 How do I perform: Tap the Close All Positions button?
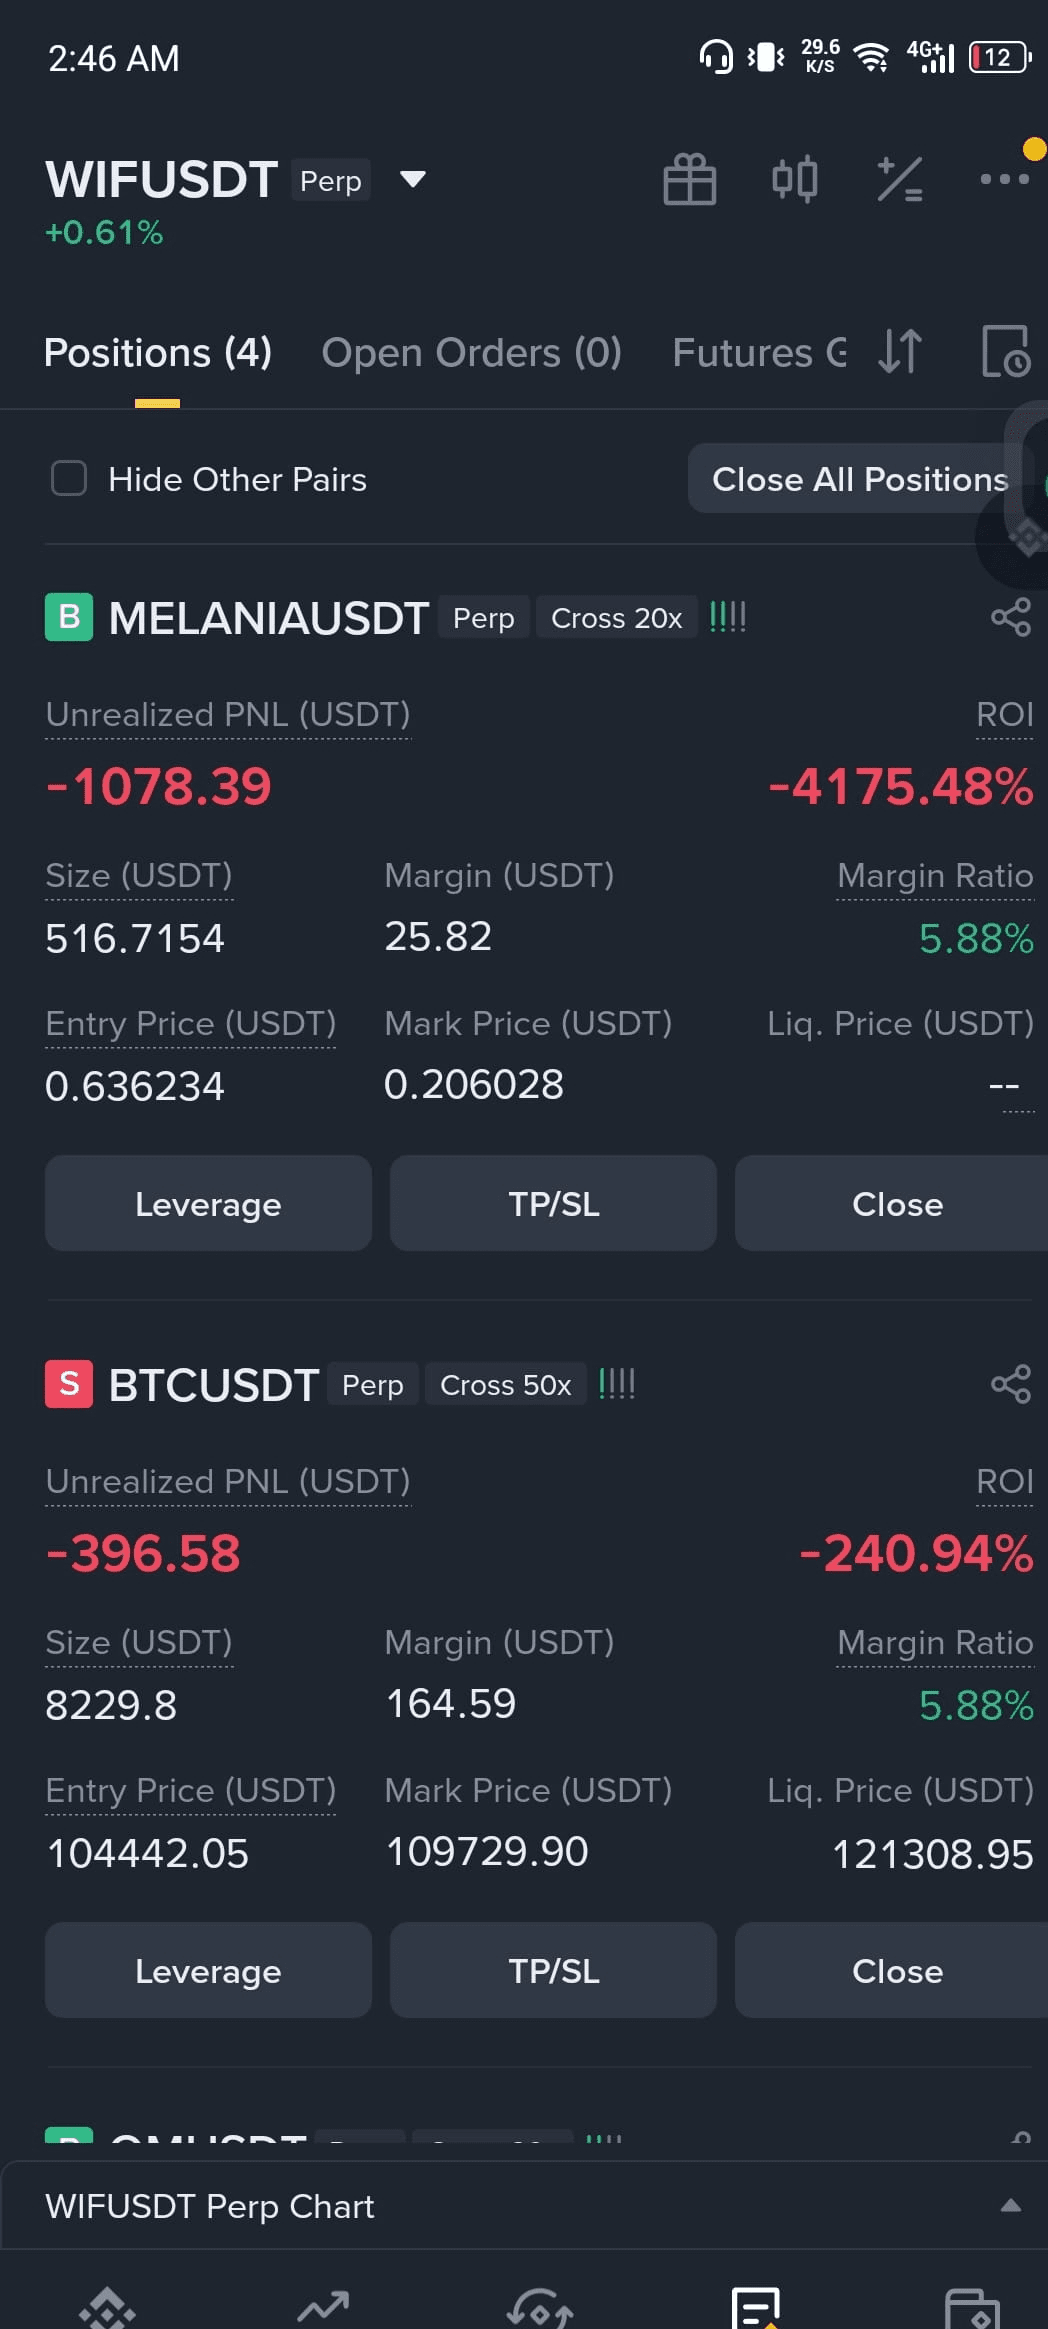point(860,479)
